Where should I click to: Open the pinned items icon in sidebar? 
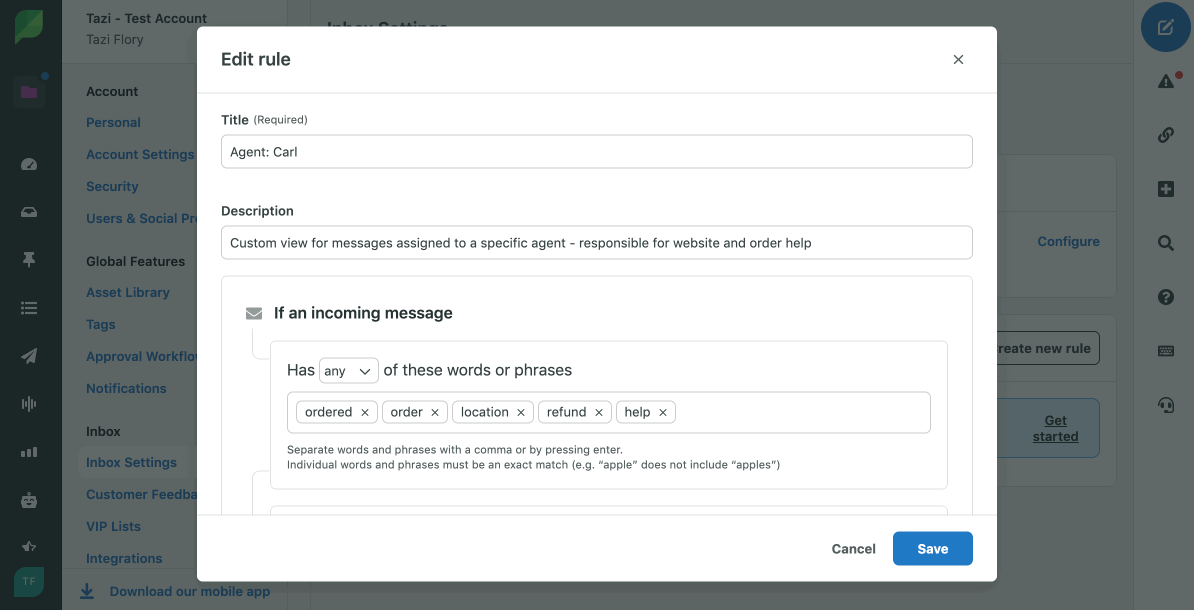tap(29, 259)
